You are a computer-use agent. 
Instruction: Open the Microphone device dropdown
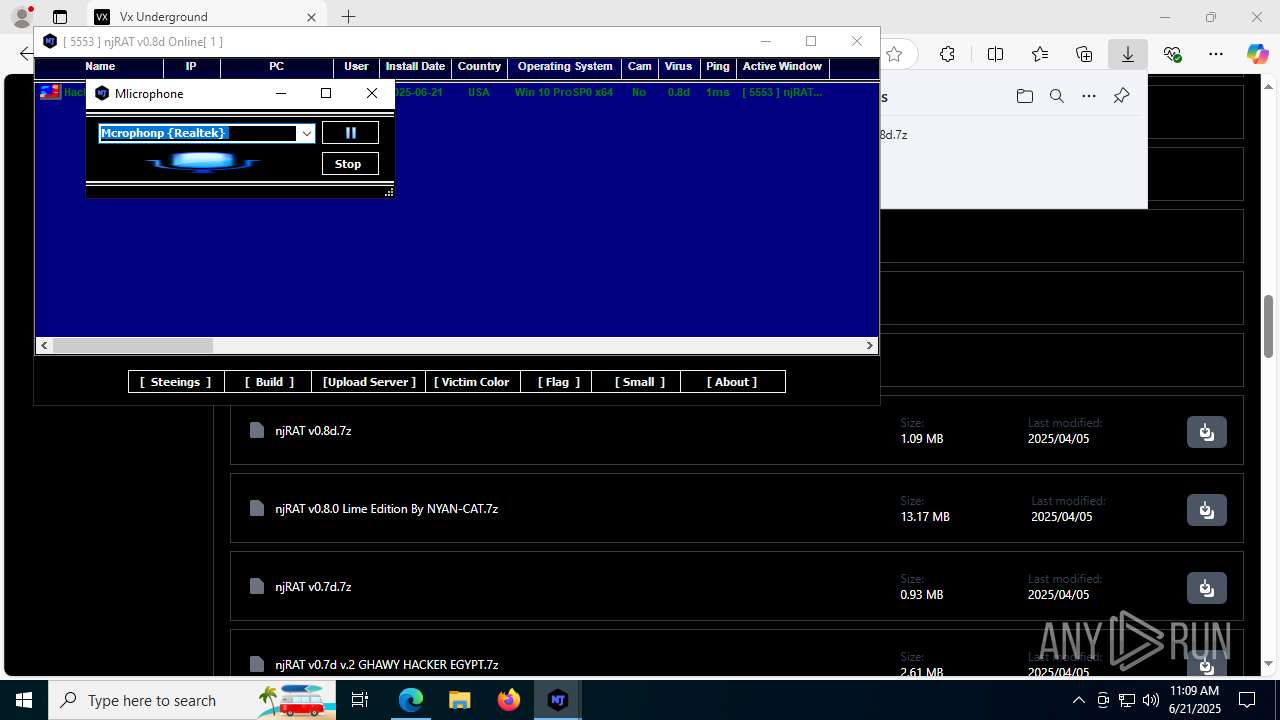307,133
